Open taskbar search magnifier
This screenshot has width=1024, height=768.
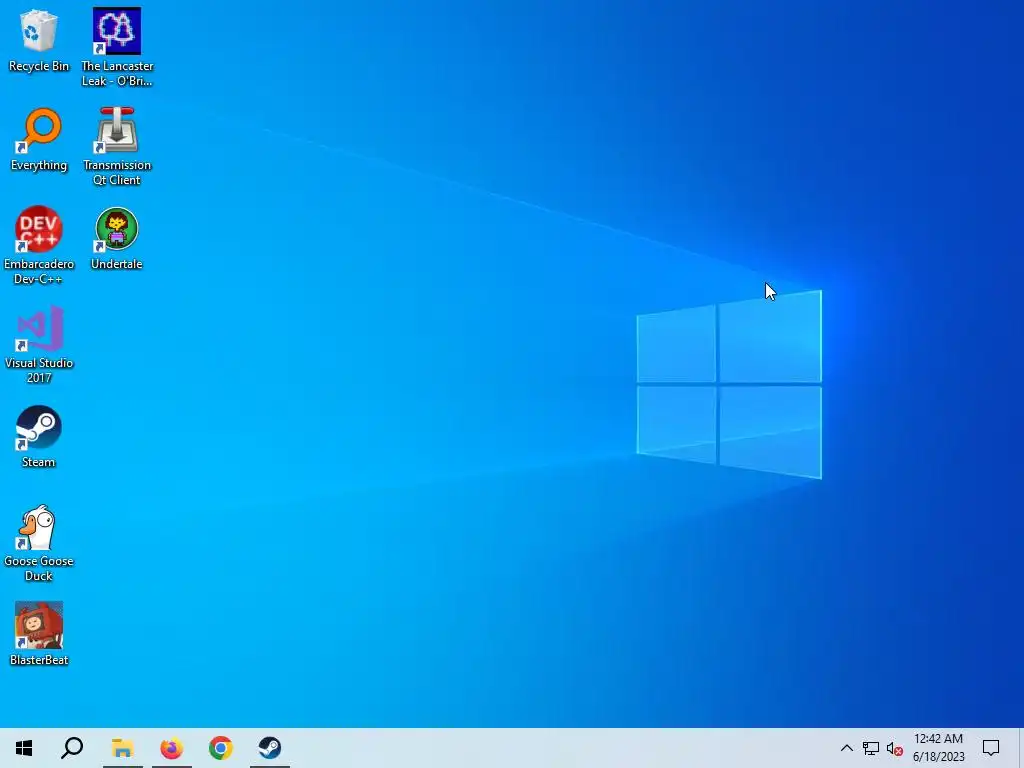[x=72, y=748]
